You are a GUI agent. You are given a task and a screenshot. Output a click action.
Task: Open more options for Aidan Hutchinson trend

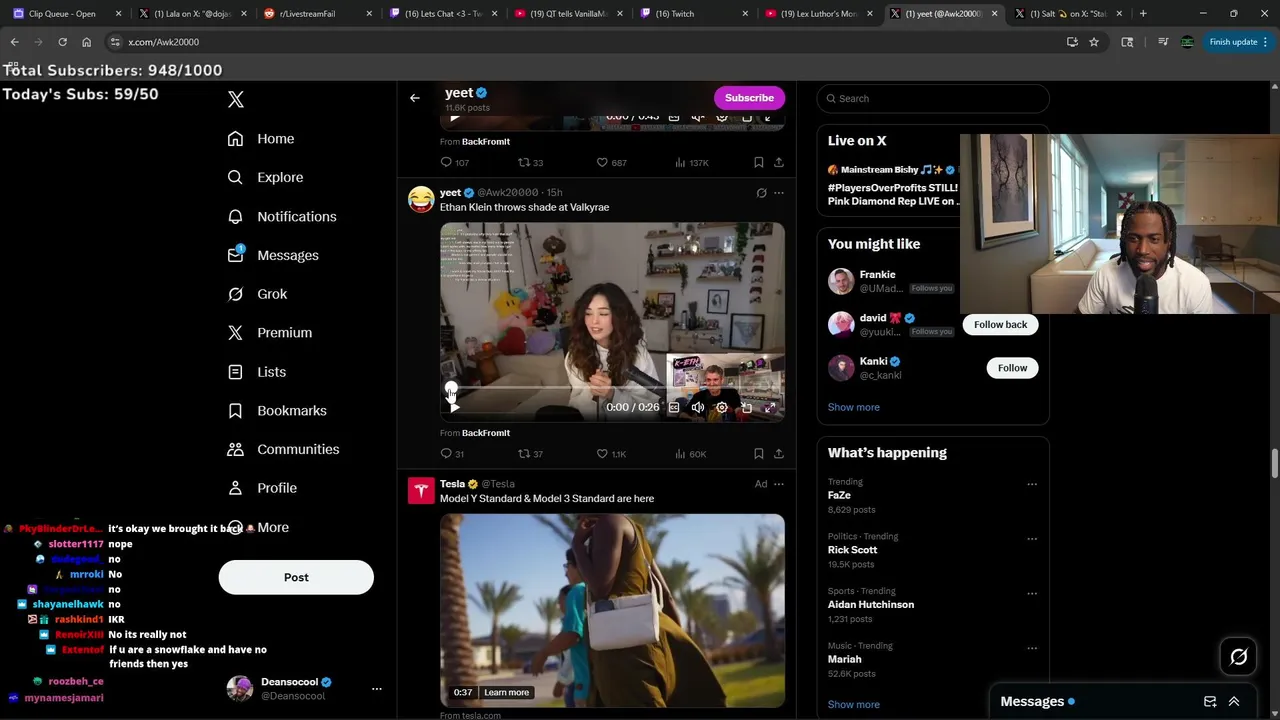click(x=1032, y=594)
